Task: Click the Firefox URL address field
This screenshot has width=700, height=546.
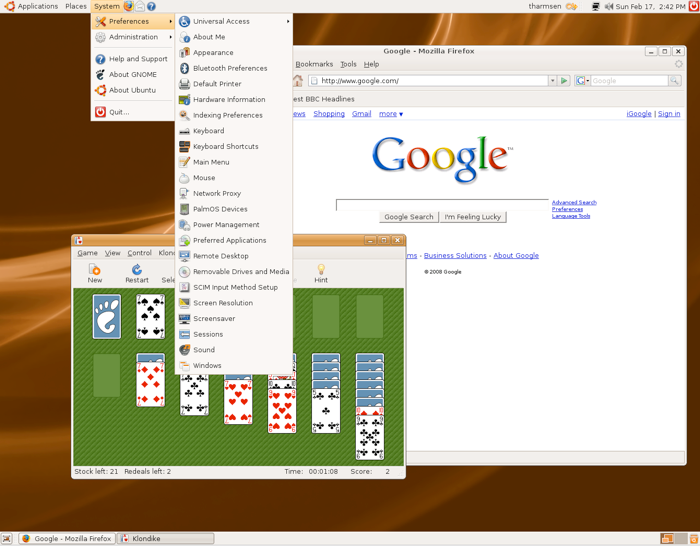Action: (429, 81)
